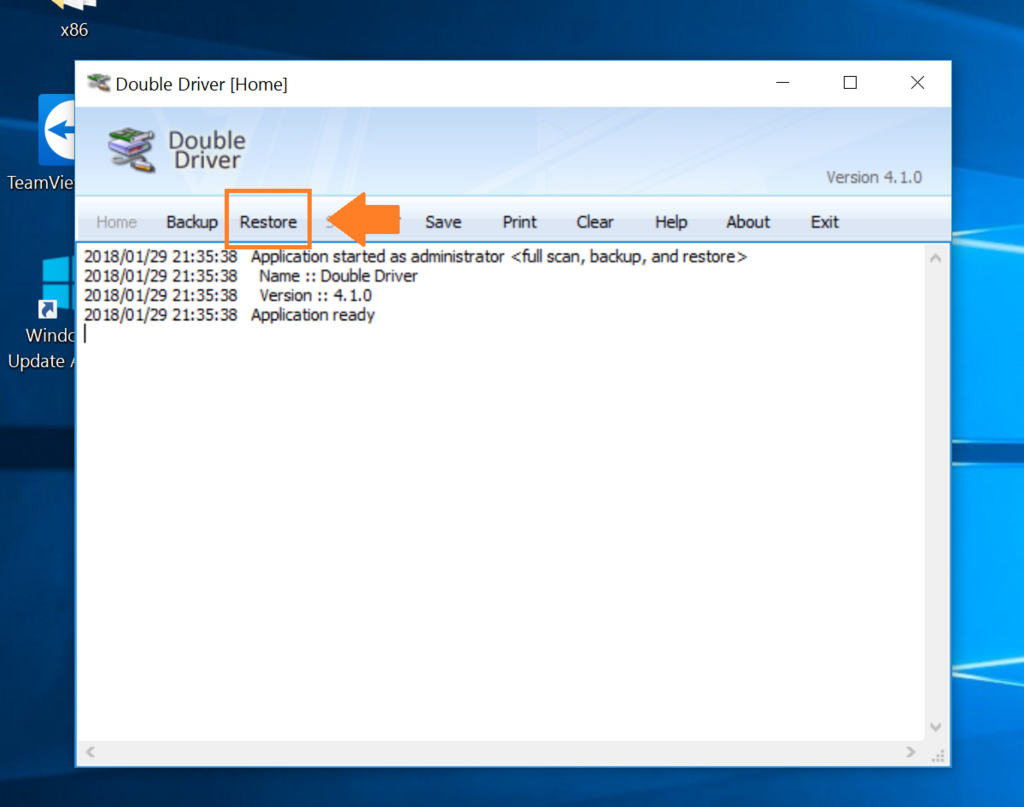The image size is (1024, 807).
Task: Maximize the Double Driver window
Action: pyautogui.click(x=850, y=83)
